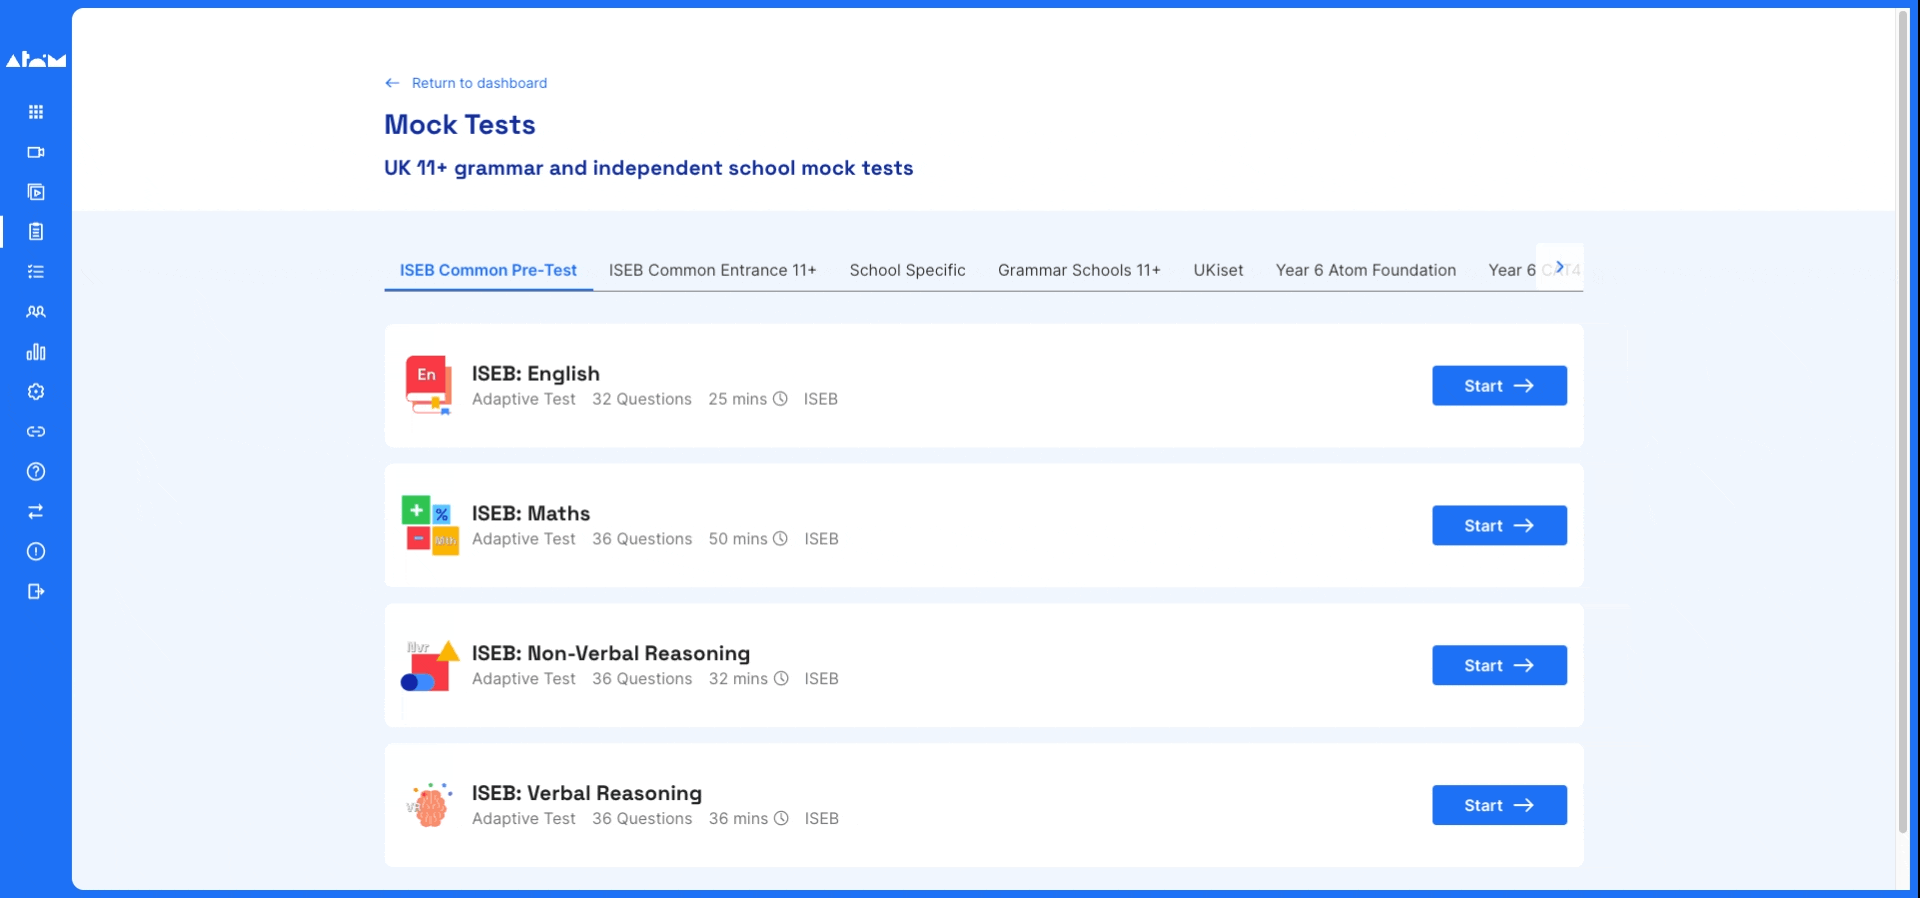This screenshot has width=1920, height=898.
Task: Open the checklist icon in sidebar
Action: tap(36, 272)
